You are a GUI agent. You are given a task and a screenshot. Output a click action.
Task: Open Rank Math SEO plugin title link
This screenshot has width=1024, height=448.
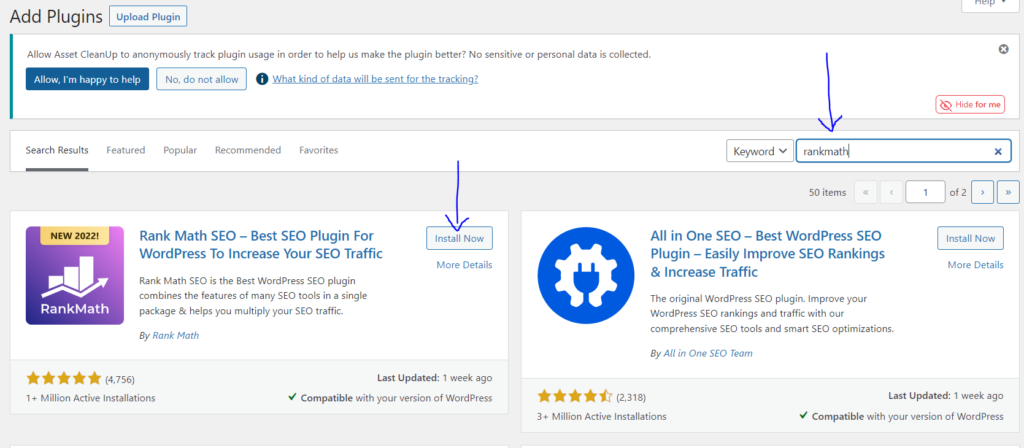tap(261, 244)
